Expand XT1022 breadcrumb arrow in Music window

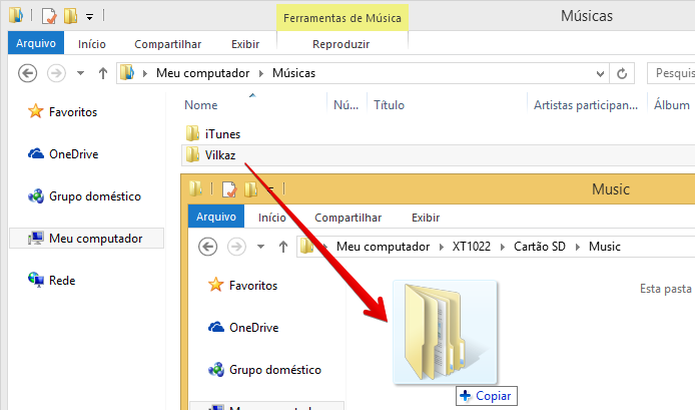click(502, 247)
